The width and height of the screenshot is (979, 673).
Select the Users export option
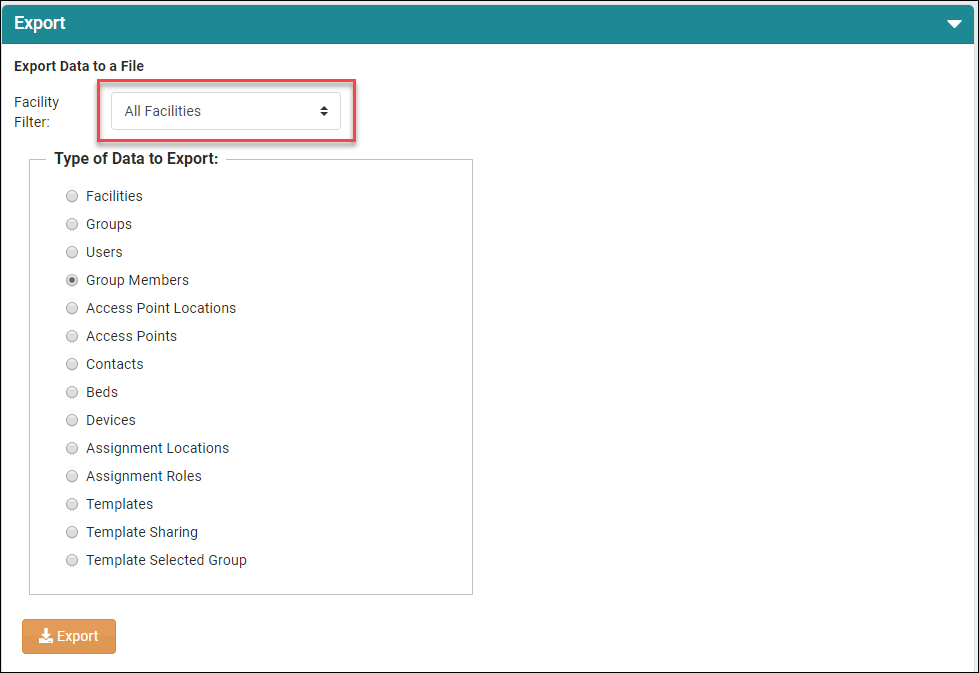(x=72, y=252)
